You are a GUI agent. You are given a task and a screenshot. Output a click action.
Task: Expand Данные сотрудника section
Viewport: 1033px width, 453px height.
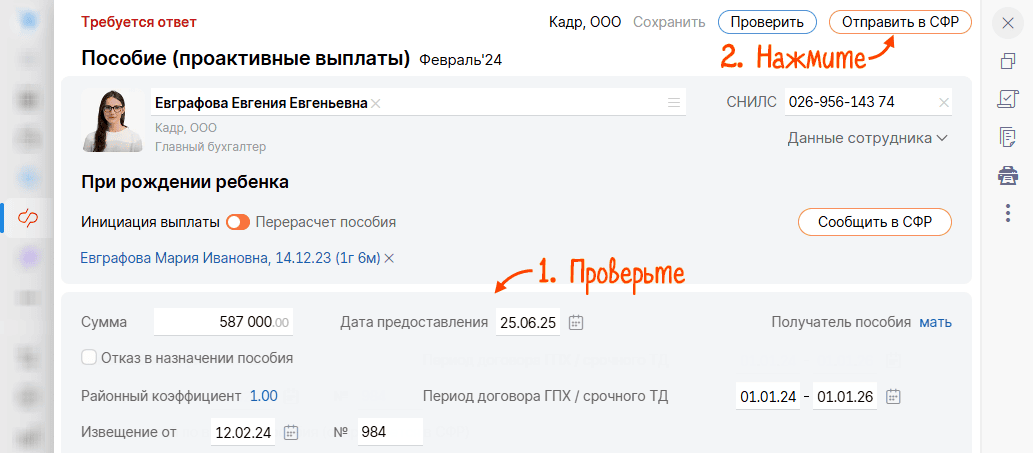click(867, 138)
